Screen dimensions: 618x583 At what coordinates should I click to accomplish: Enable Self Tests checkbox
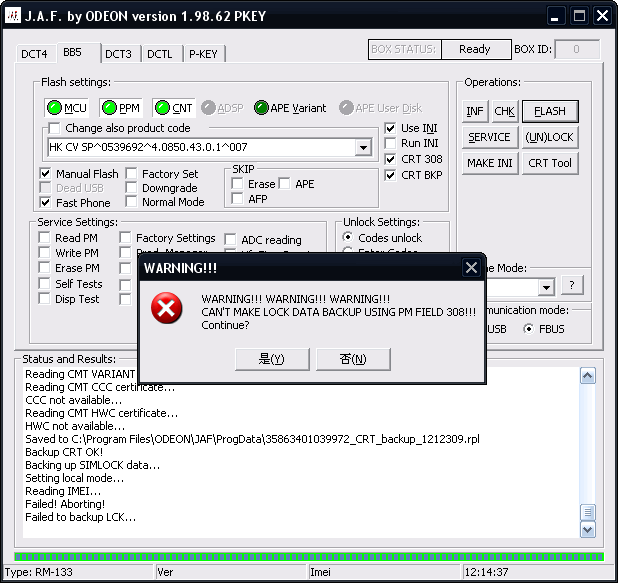[45, 284]
